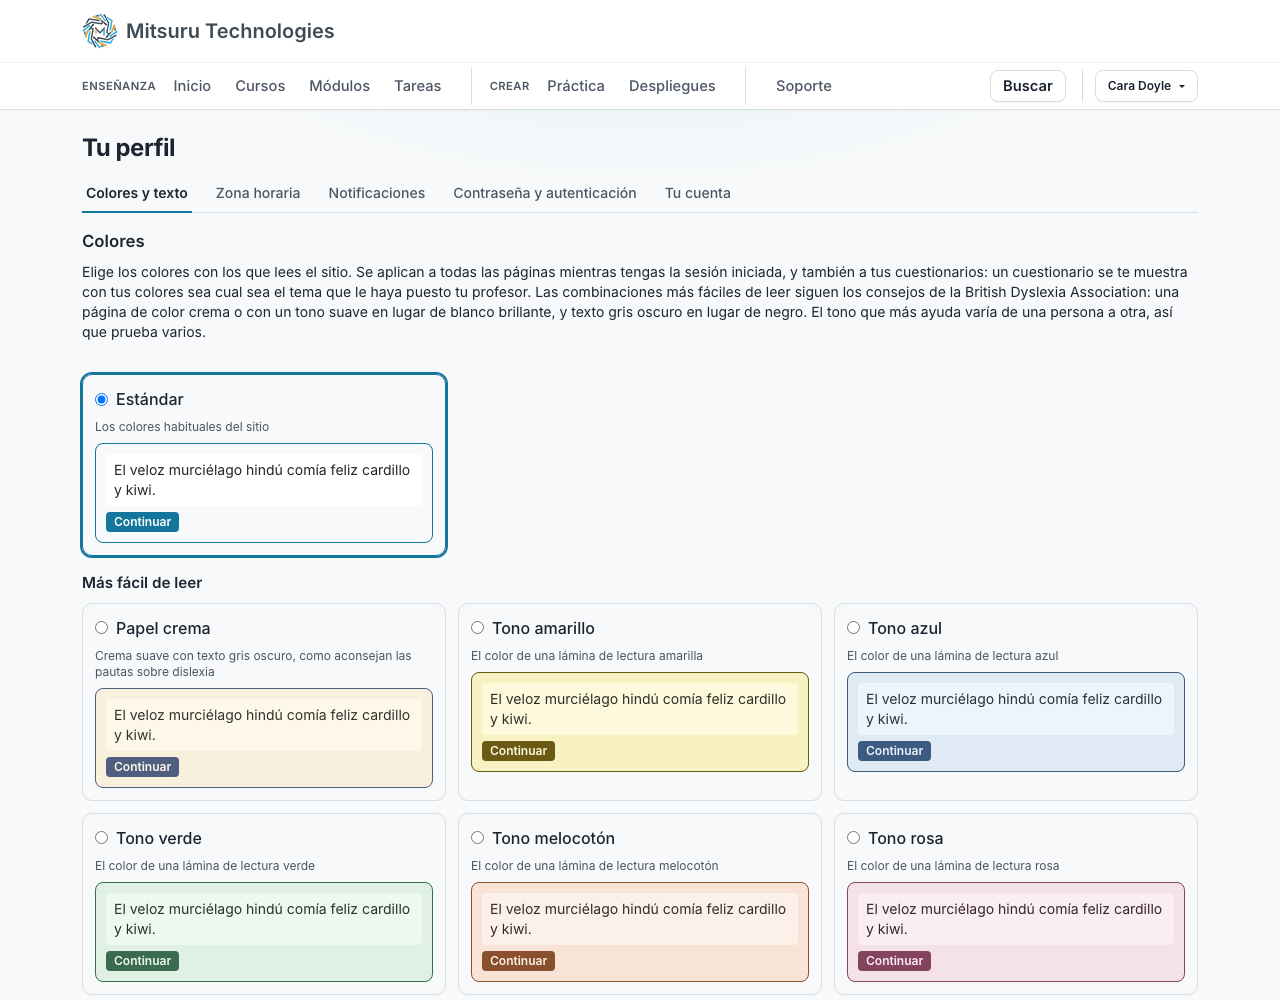Select the Tono amarillo radio button
Image resolution: width=1280 pixels, height=1000 pixels.
coord(477,628)
